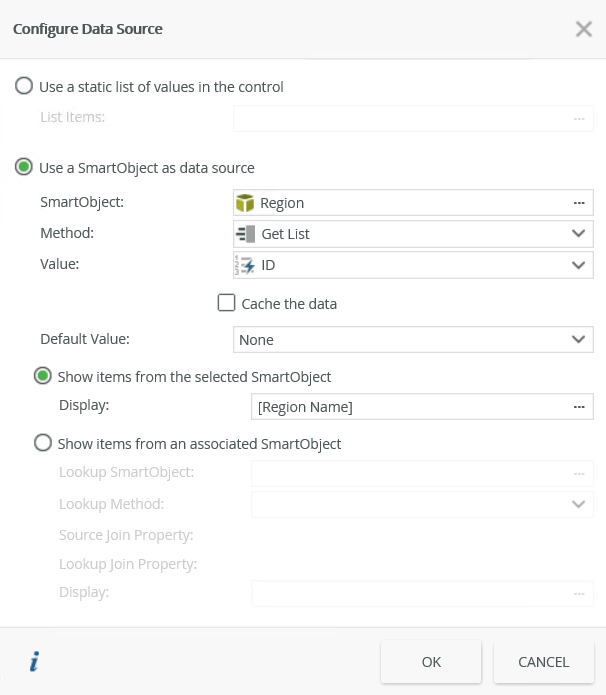
Task: Close the Configure Data Source dialog
Action: click(x=584, y=29)
